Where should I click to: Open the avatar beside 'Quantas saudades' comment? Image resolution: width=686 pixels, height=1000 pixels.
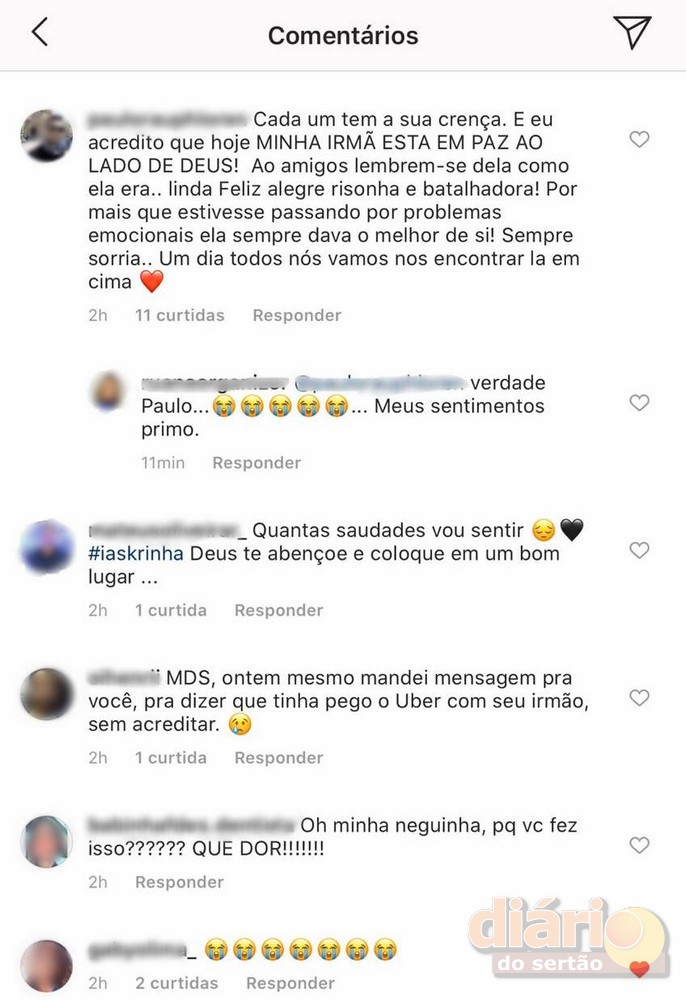coord(47,547)
